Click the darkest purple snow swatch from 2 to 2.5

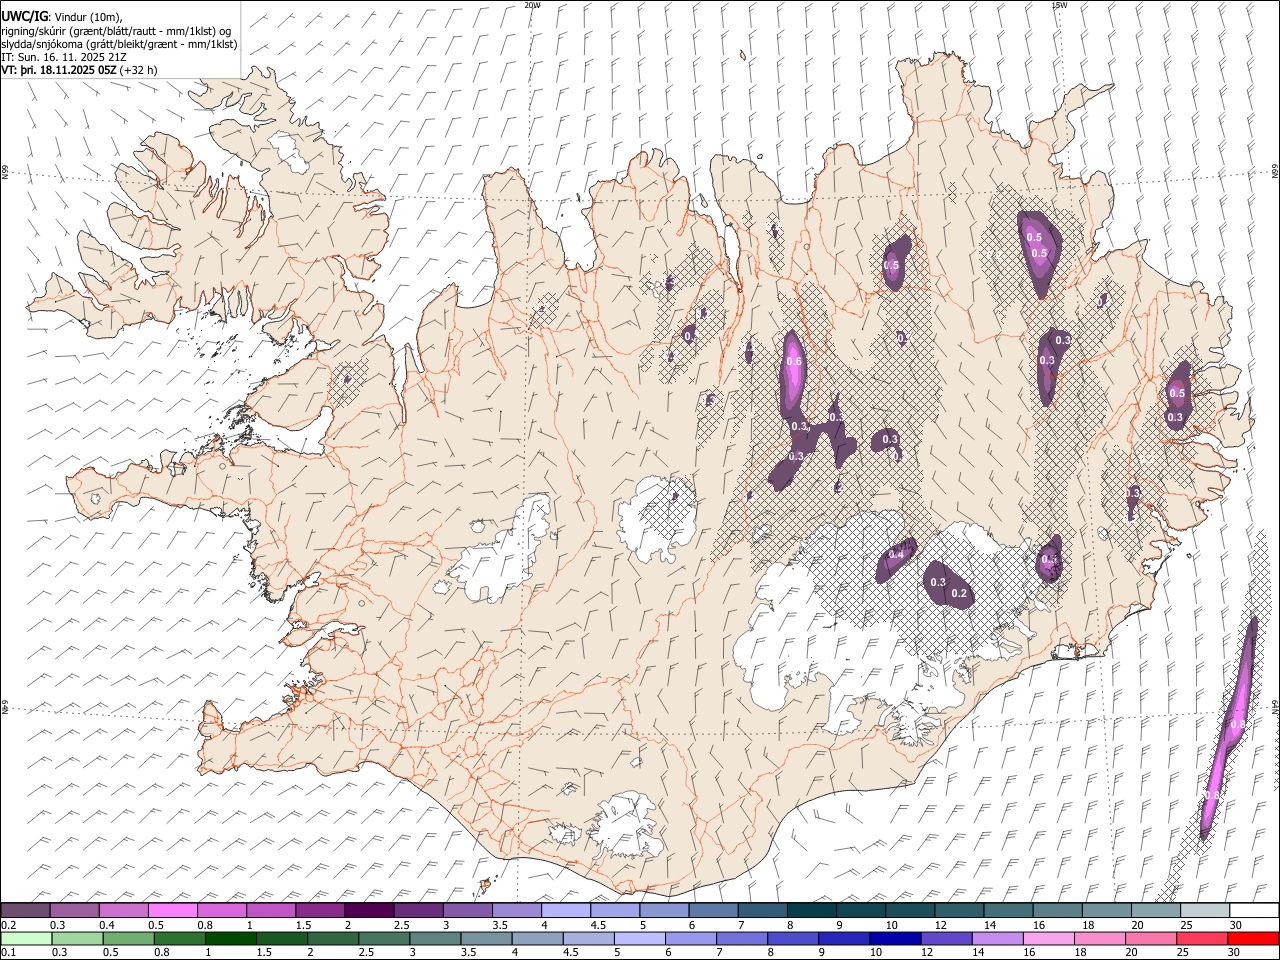point(369,910)
